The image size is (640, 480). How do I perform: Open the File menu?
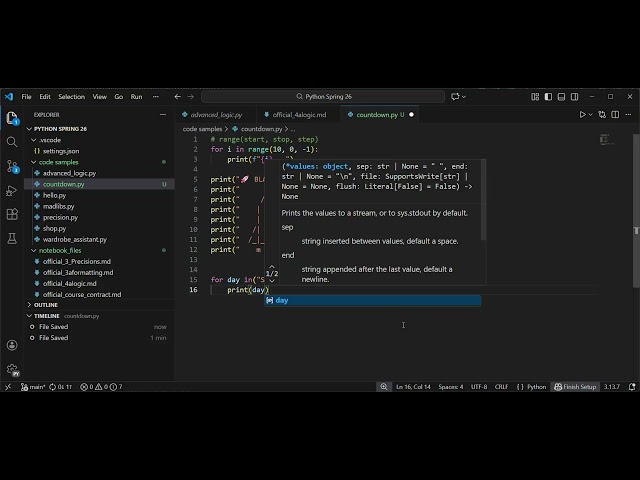(27, 97)
